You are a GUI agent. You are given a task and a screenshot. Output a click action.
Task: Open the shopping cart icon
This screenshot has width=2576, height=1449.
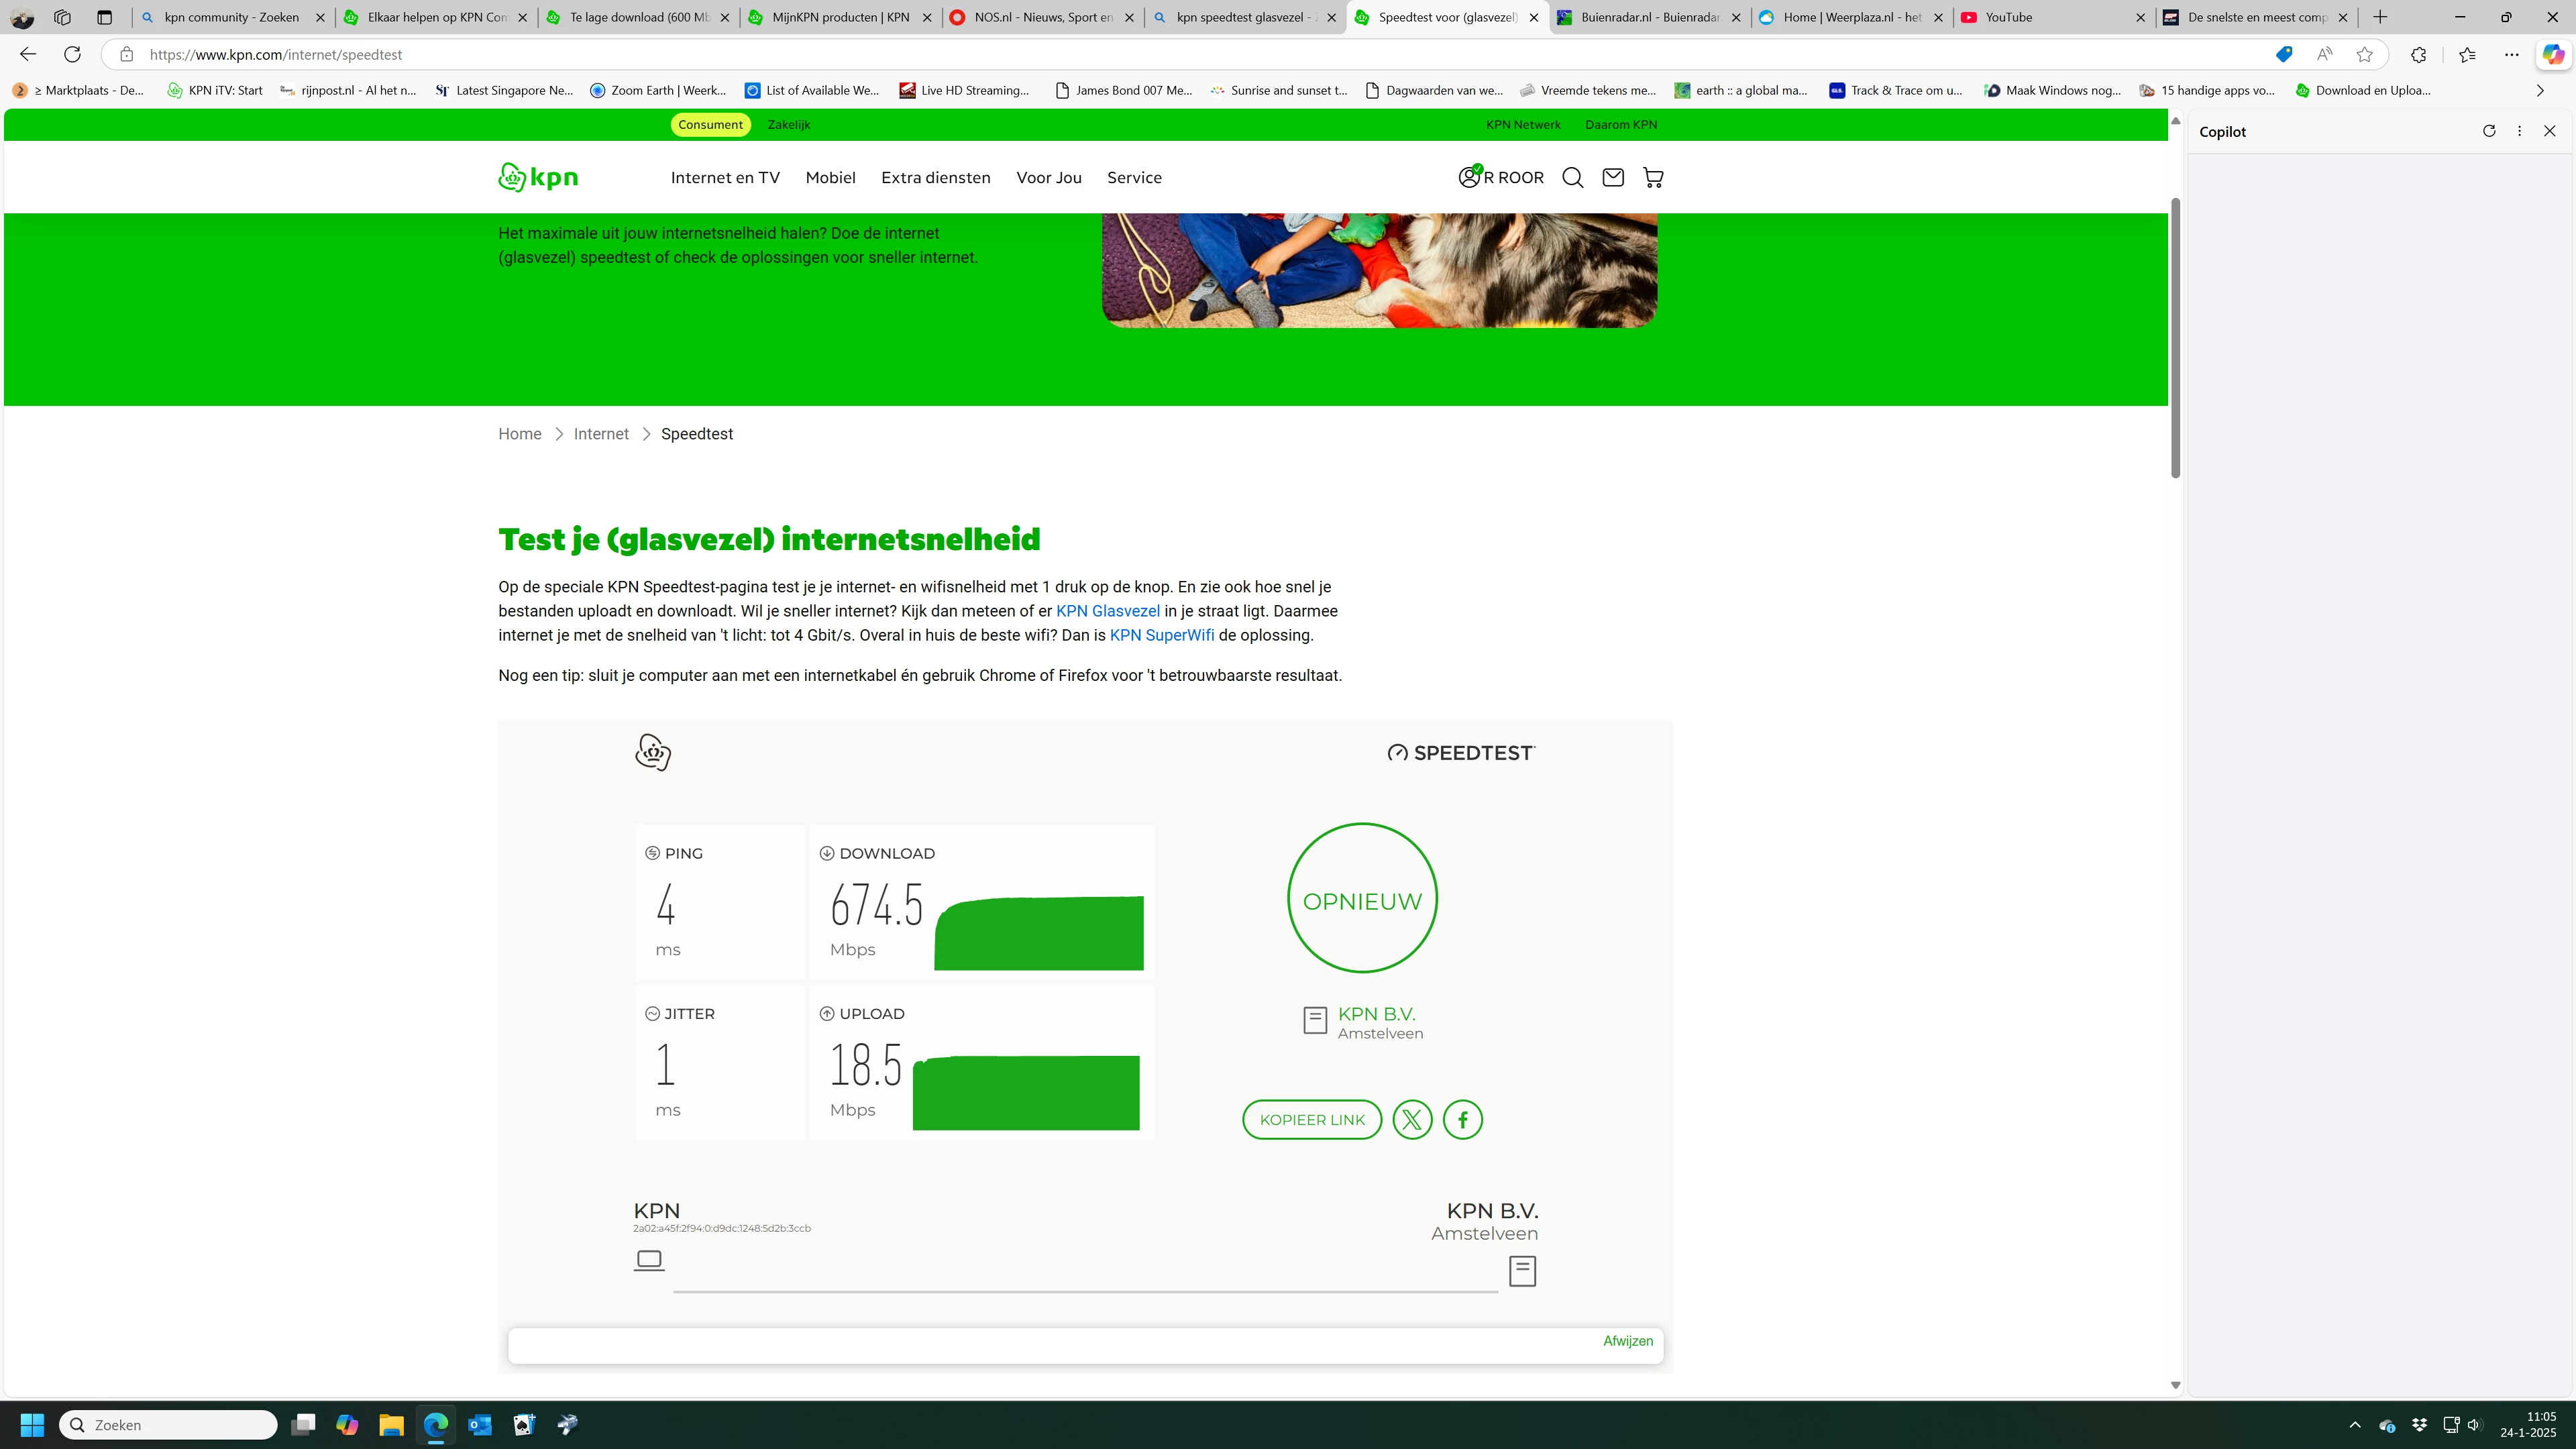click(x=1653, y=177)
